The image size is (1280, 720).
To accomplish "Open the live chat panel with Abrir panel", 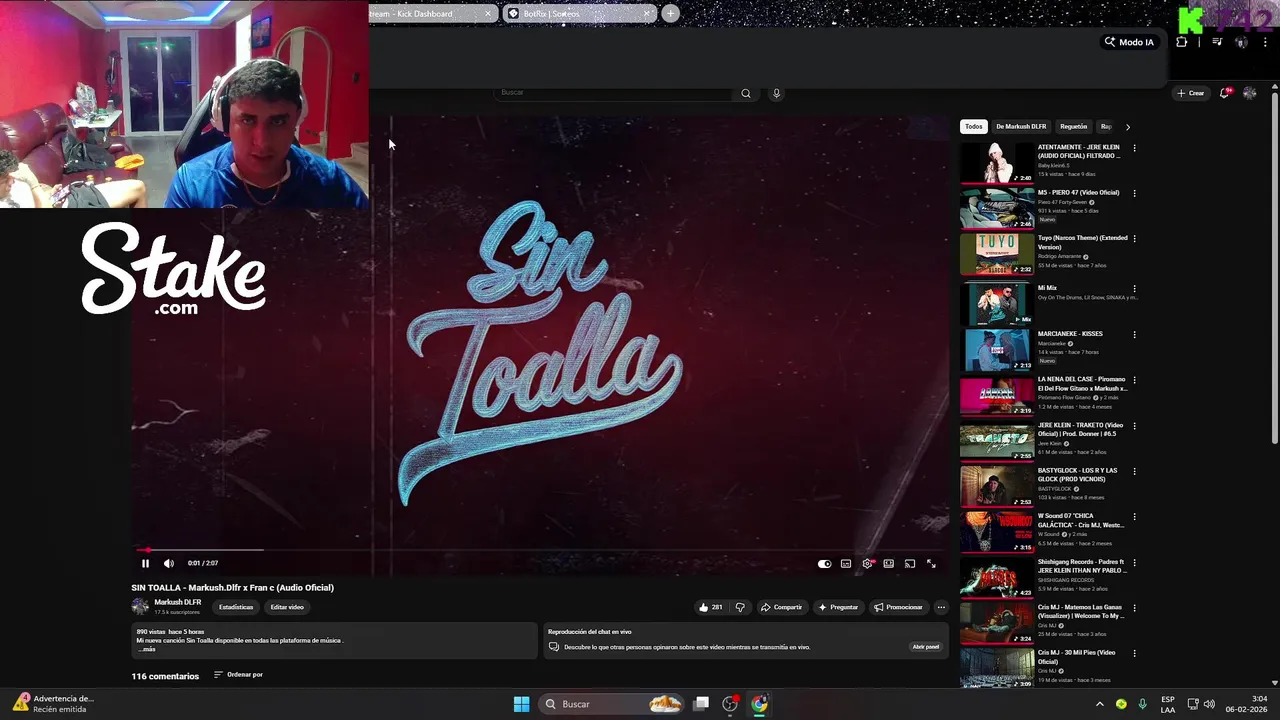I will point(925,647).
